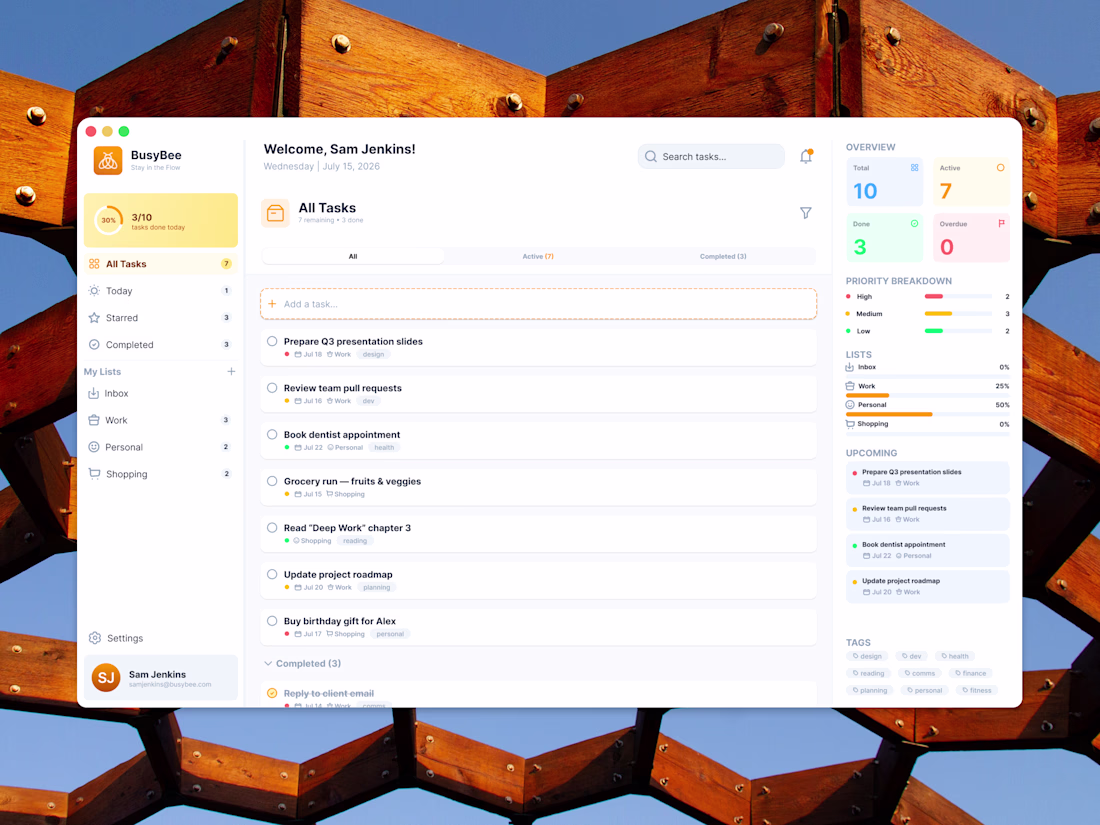Open All Tasks in sidebar
The image size is (1100, 825).
tap(161, 264)
